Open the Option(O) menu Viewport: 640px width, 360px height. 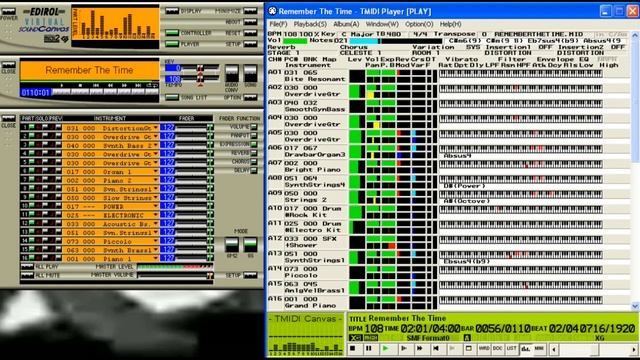[419, 24]
